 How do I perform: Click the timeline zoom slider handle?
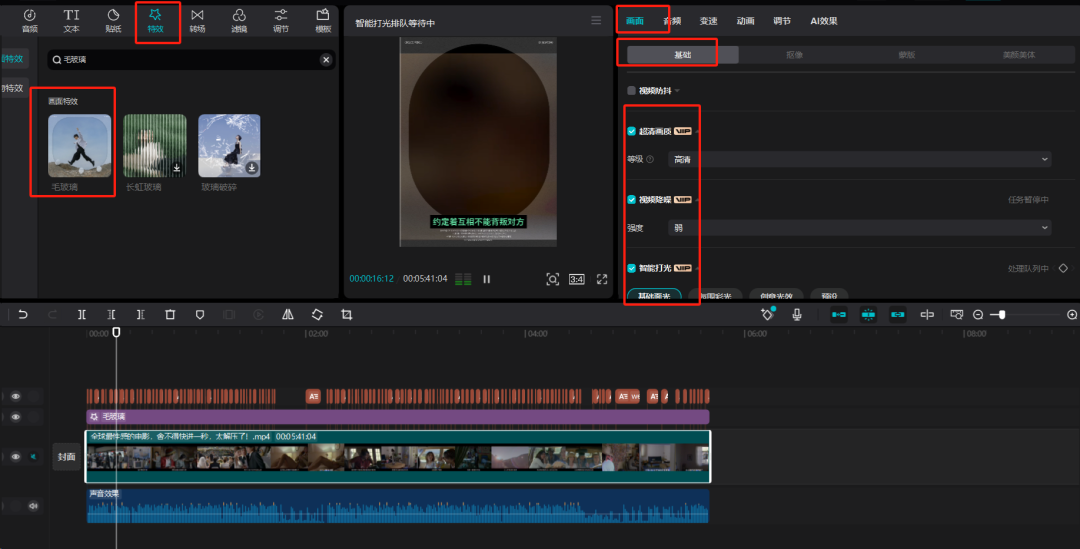pyautogui.click(x=1002, y=314)
